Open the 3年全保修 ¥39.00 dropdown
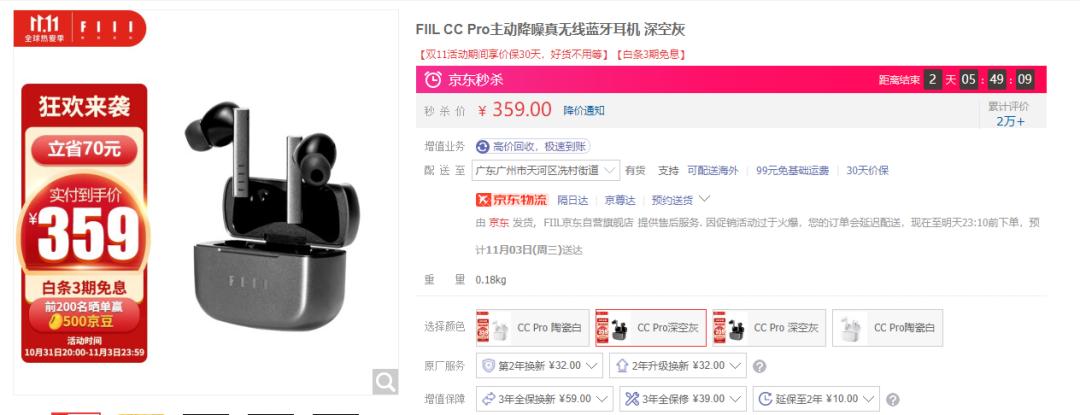This screenshot has width=1080, height=415. [x=683, y=398]
